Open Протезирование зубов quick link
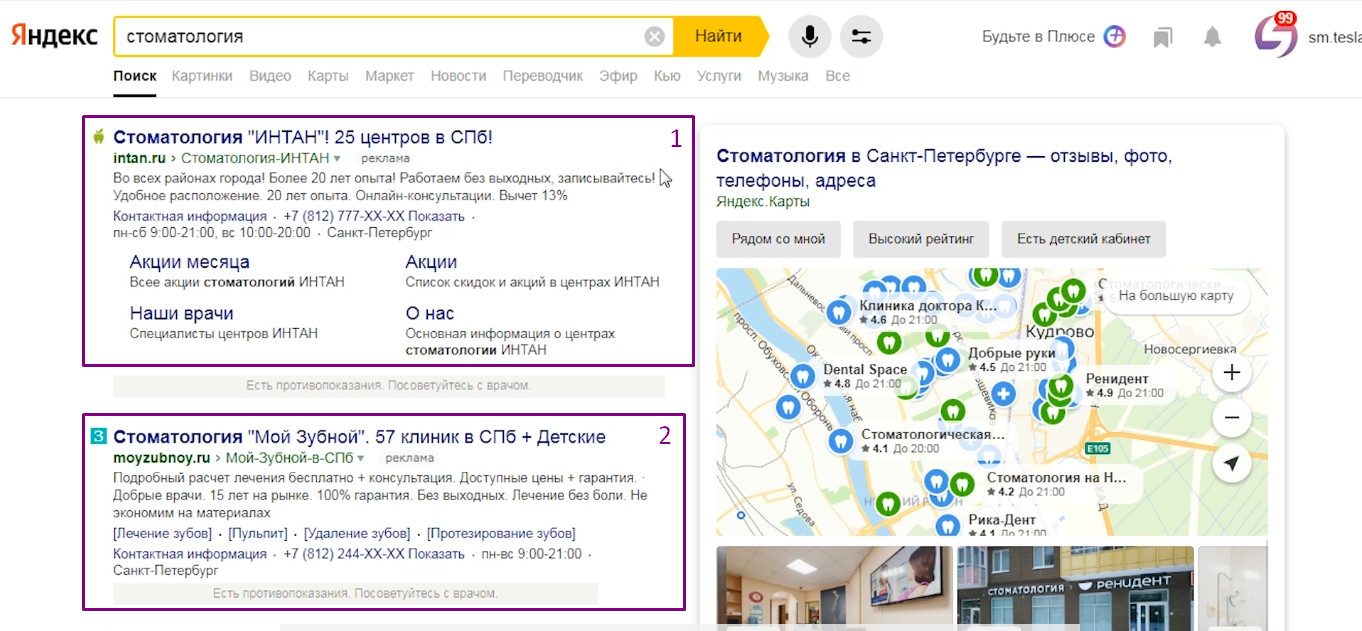The image size is (1362, 631). coord(501,533)
